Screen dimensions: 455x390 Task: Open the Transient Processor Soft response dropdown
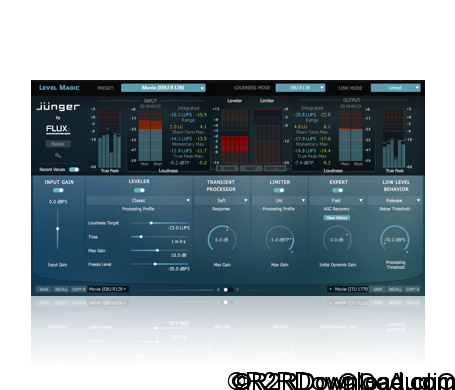[x=222, y=200]
